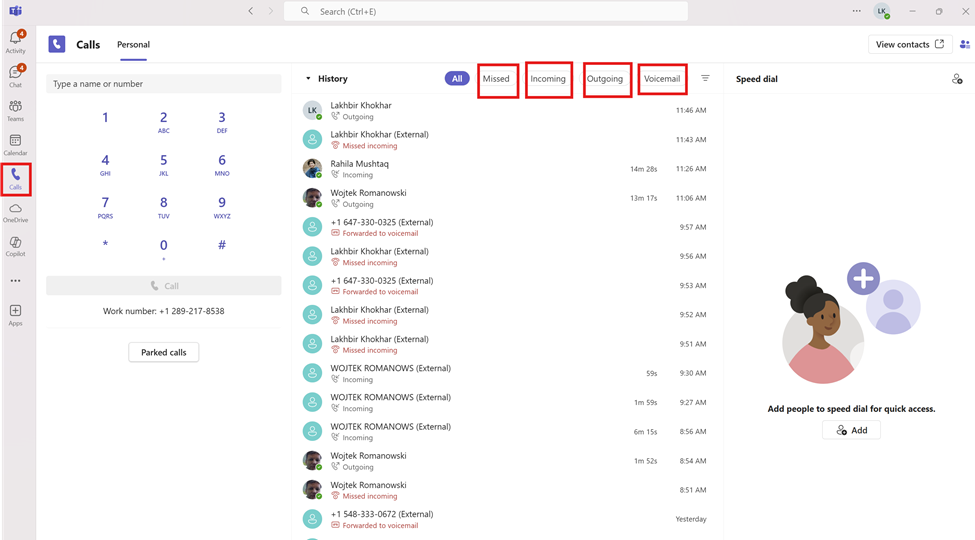Open Chat from the left sidebar

pyautogui.click(x=15, y=76)
